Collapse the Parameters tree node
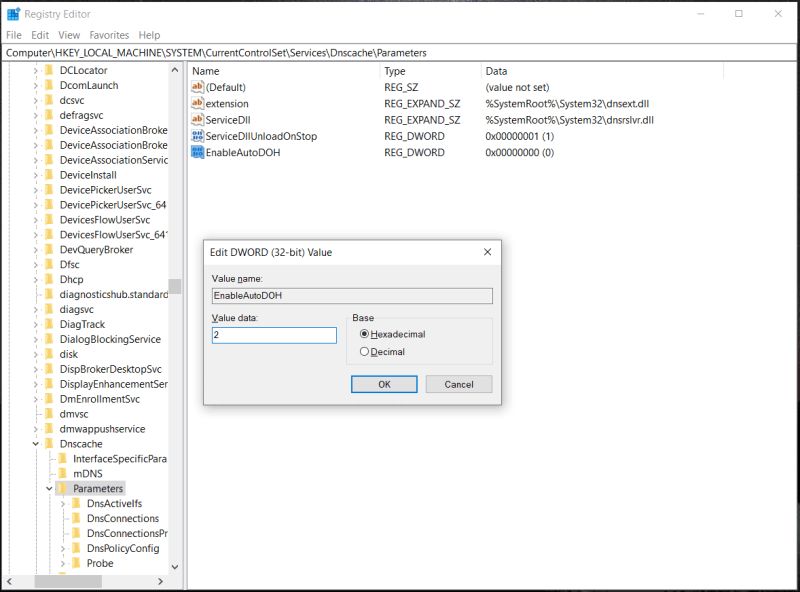This screenshot has width=800, height=592. (x=48, y=488)
